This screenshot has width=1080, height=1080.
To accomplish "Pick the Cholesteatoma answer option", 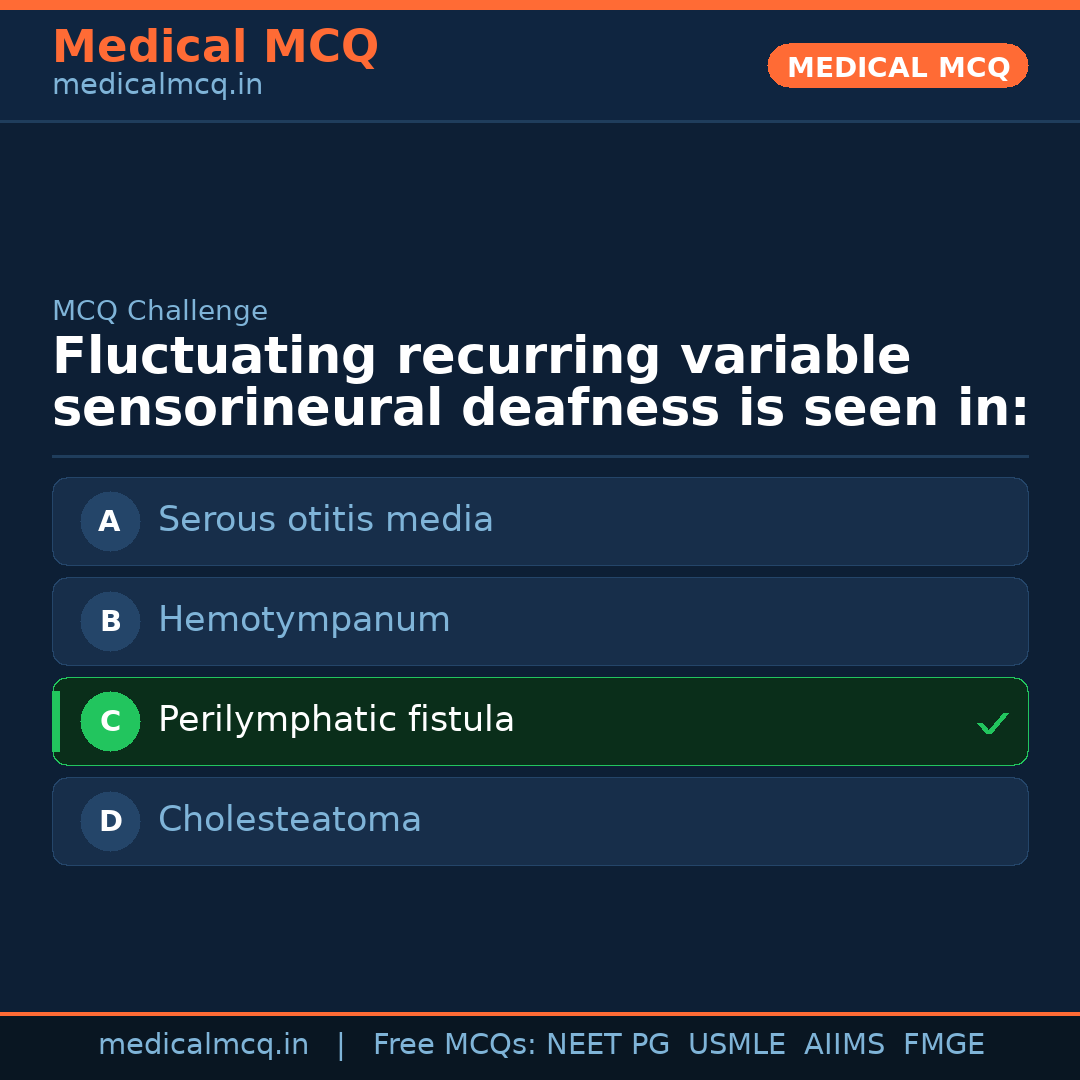I will pyautogui.click(x=289, y=820).
